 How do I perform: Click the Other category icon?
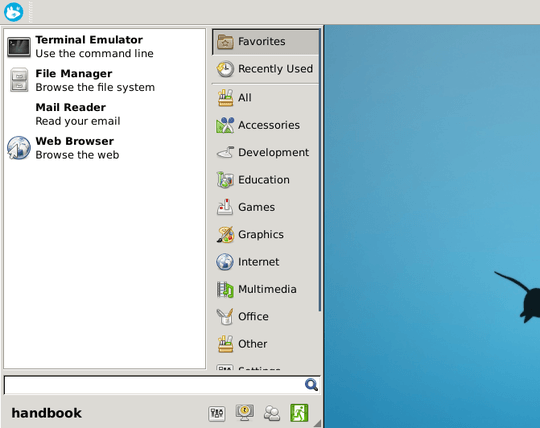[x=225, y=344]
